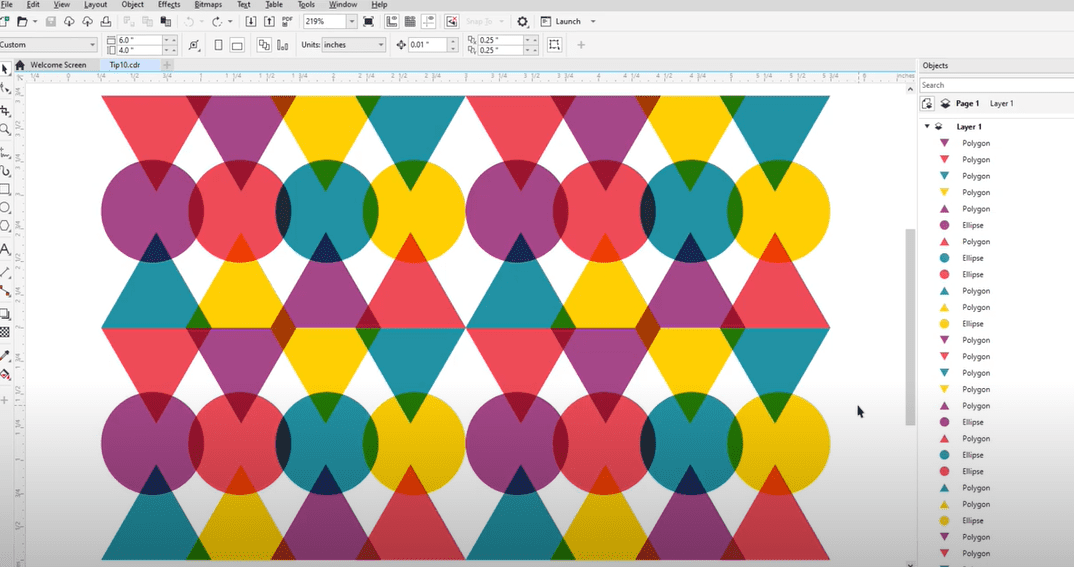The width and height of the screenshot is (1074, 567).
Task: Select the Rectangle tool
Action: (5, 189)
